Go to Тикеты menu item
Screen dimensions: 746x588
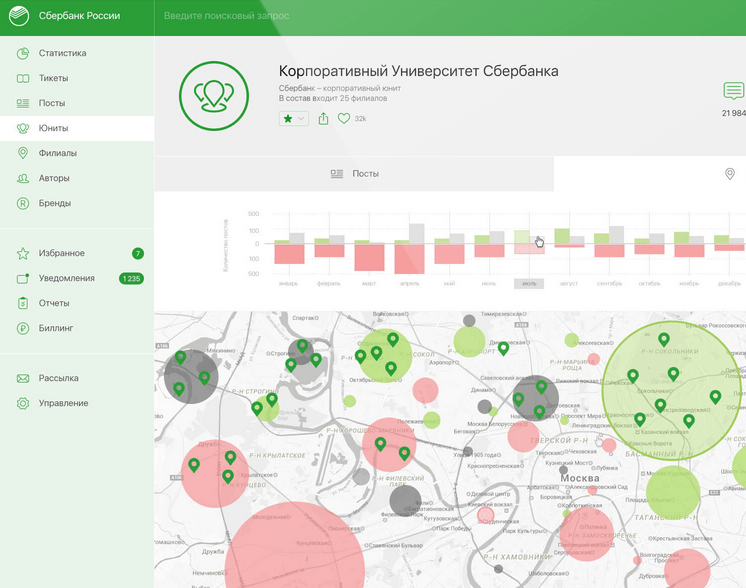(77, 78)
